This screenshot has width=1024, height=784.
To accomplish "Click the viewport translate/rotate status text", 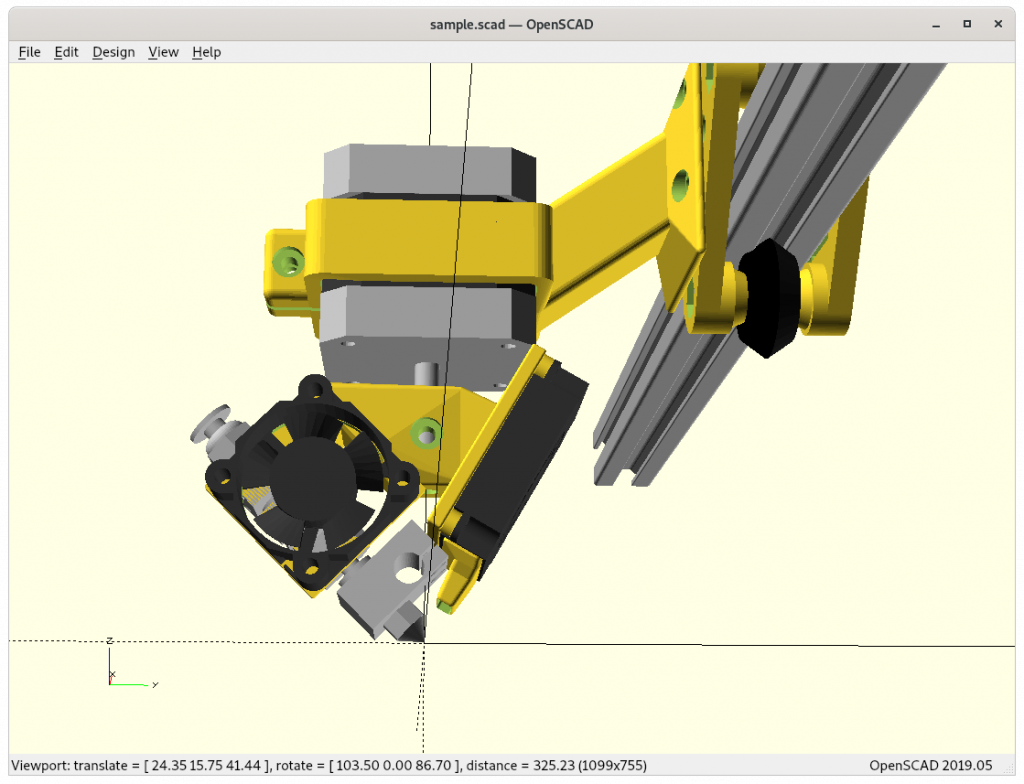I will [328, 765].
